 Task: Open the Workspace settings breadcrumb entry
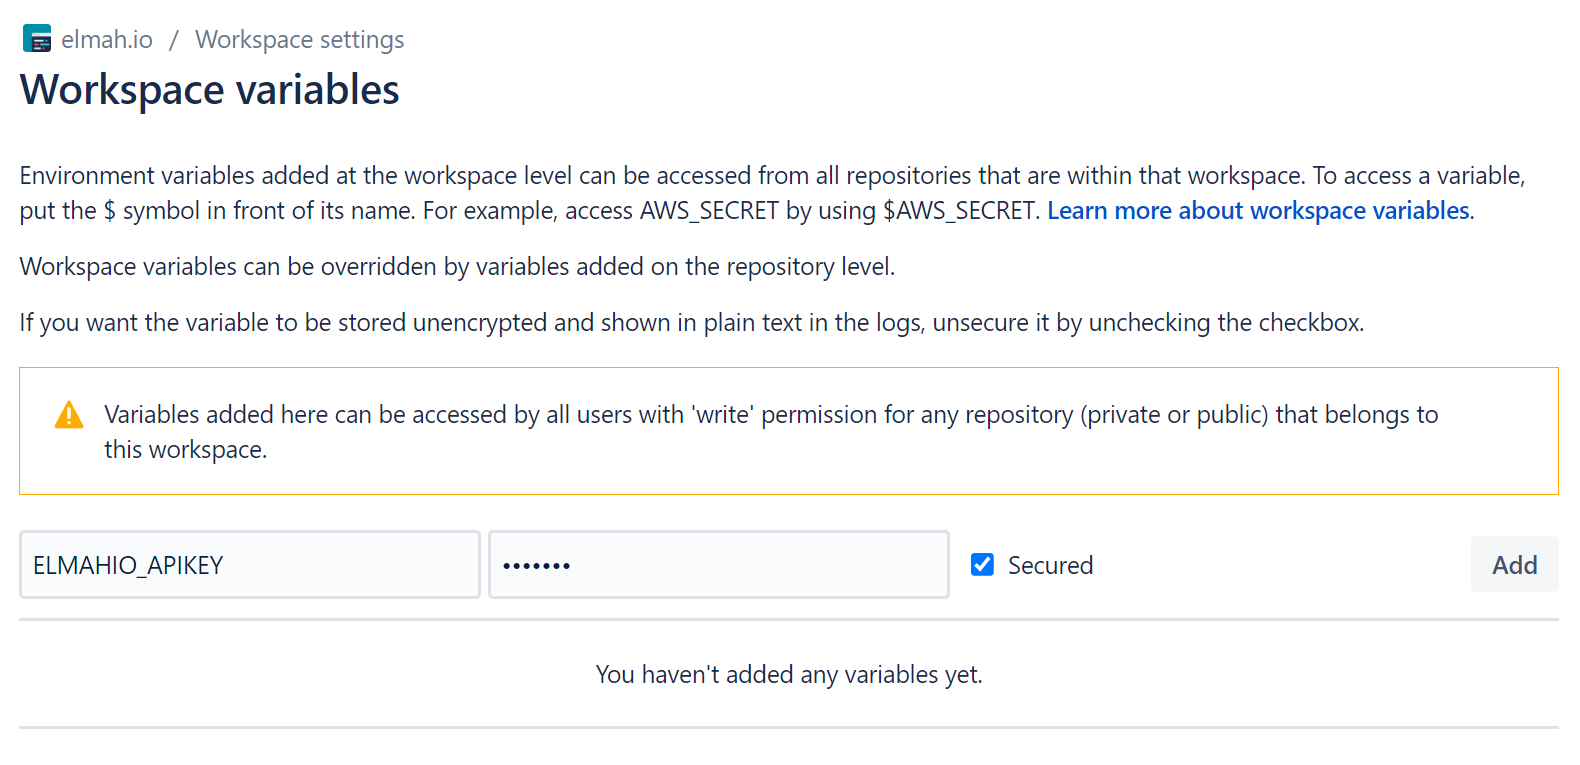click(x=299, y=39)
